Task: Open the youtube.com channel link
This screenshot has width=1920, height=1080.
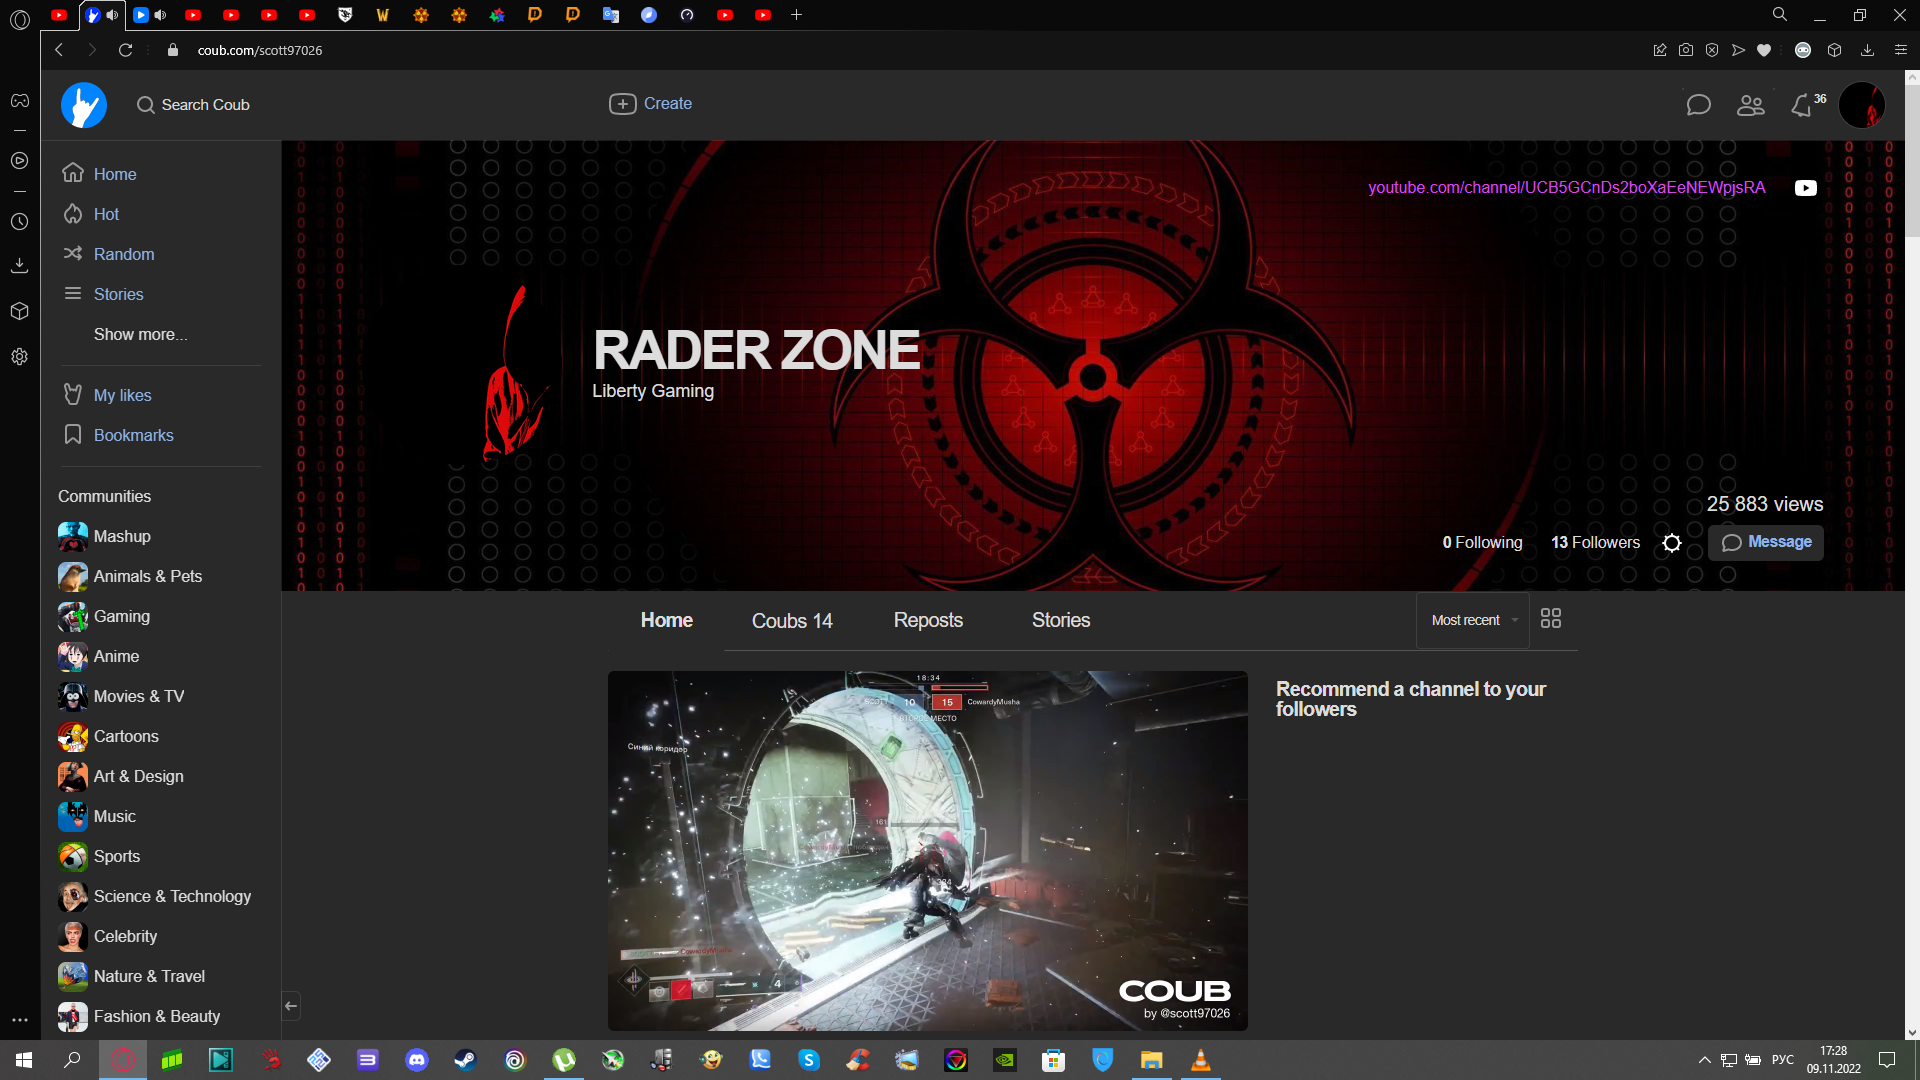Action: (1566, 188)
